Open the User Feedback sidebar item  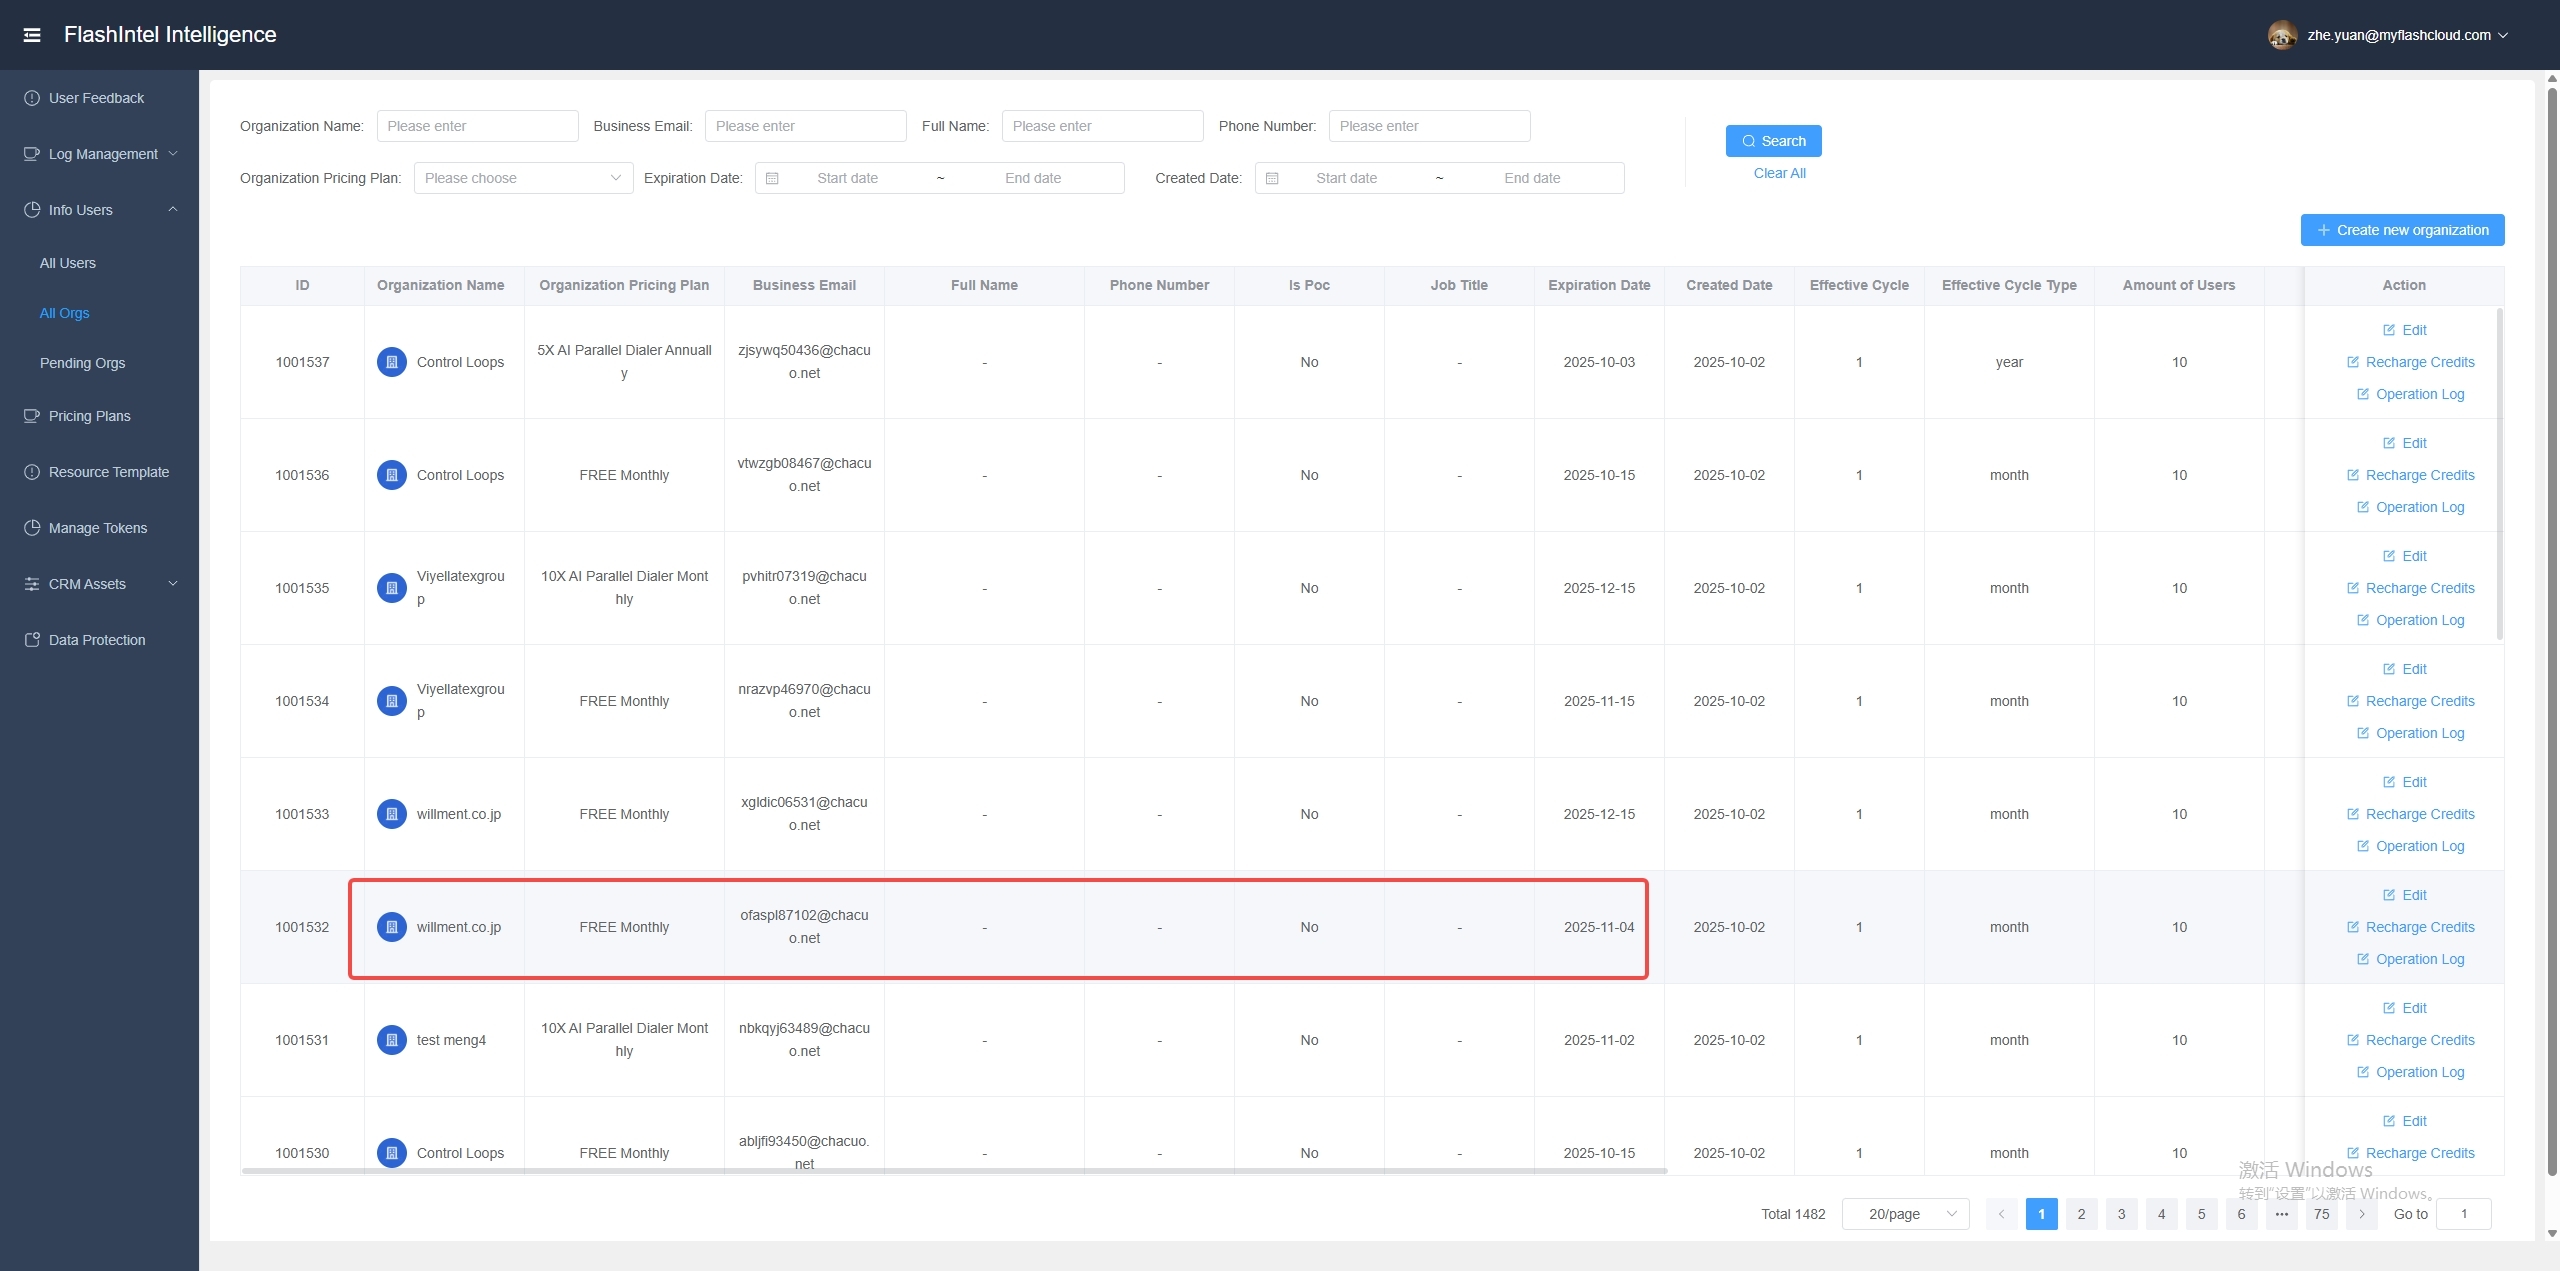[96, 98]
